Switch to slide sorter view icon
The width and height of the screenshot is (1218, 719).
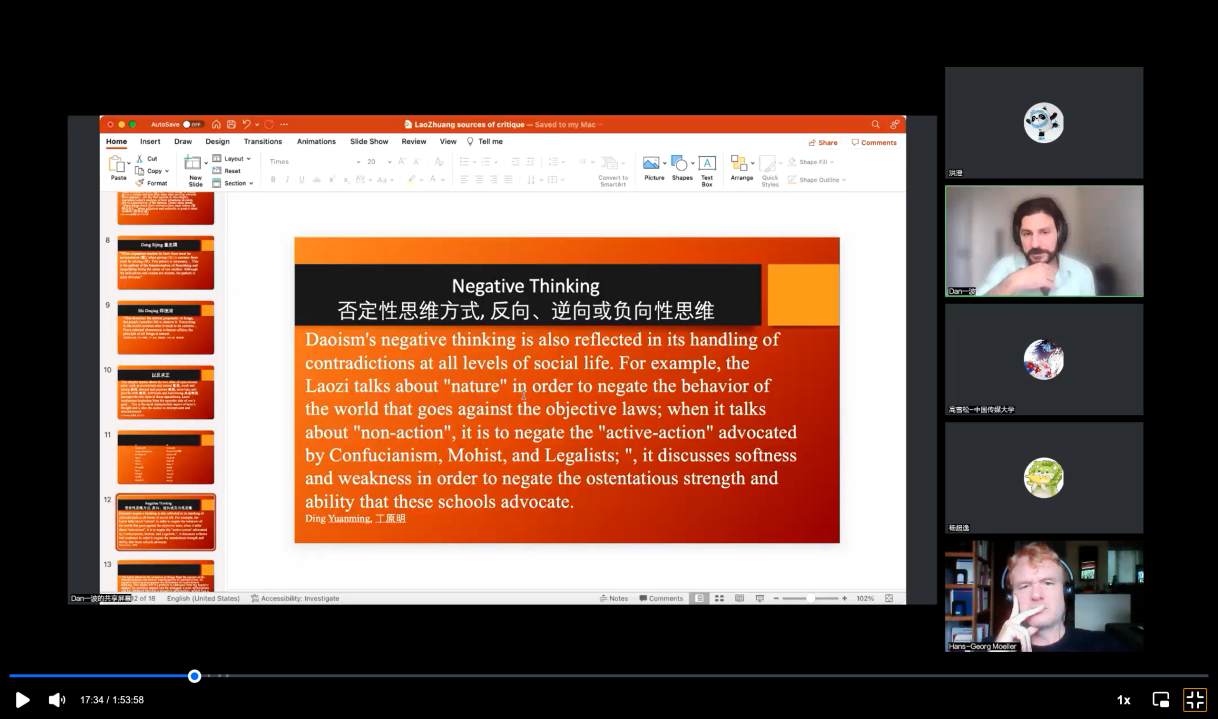coord(719,598)
